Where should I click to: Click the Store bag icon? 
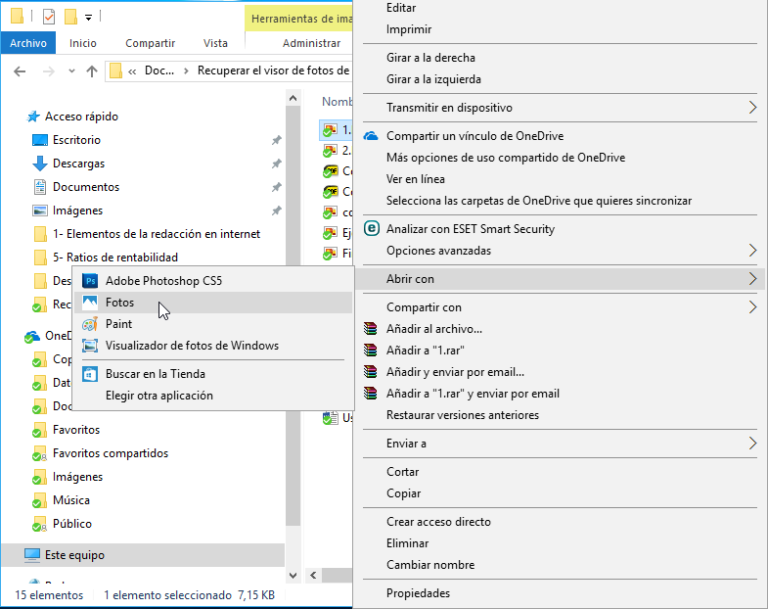click(90, 374)
